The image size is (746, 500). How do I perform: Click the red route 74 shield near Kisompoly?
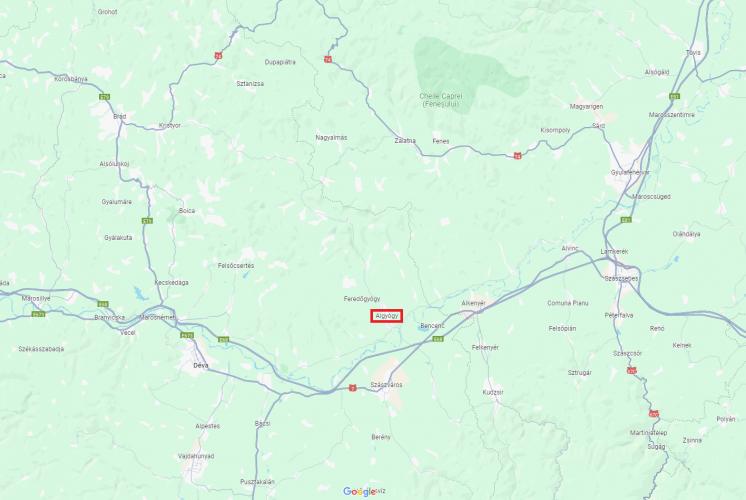point(517,156)
